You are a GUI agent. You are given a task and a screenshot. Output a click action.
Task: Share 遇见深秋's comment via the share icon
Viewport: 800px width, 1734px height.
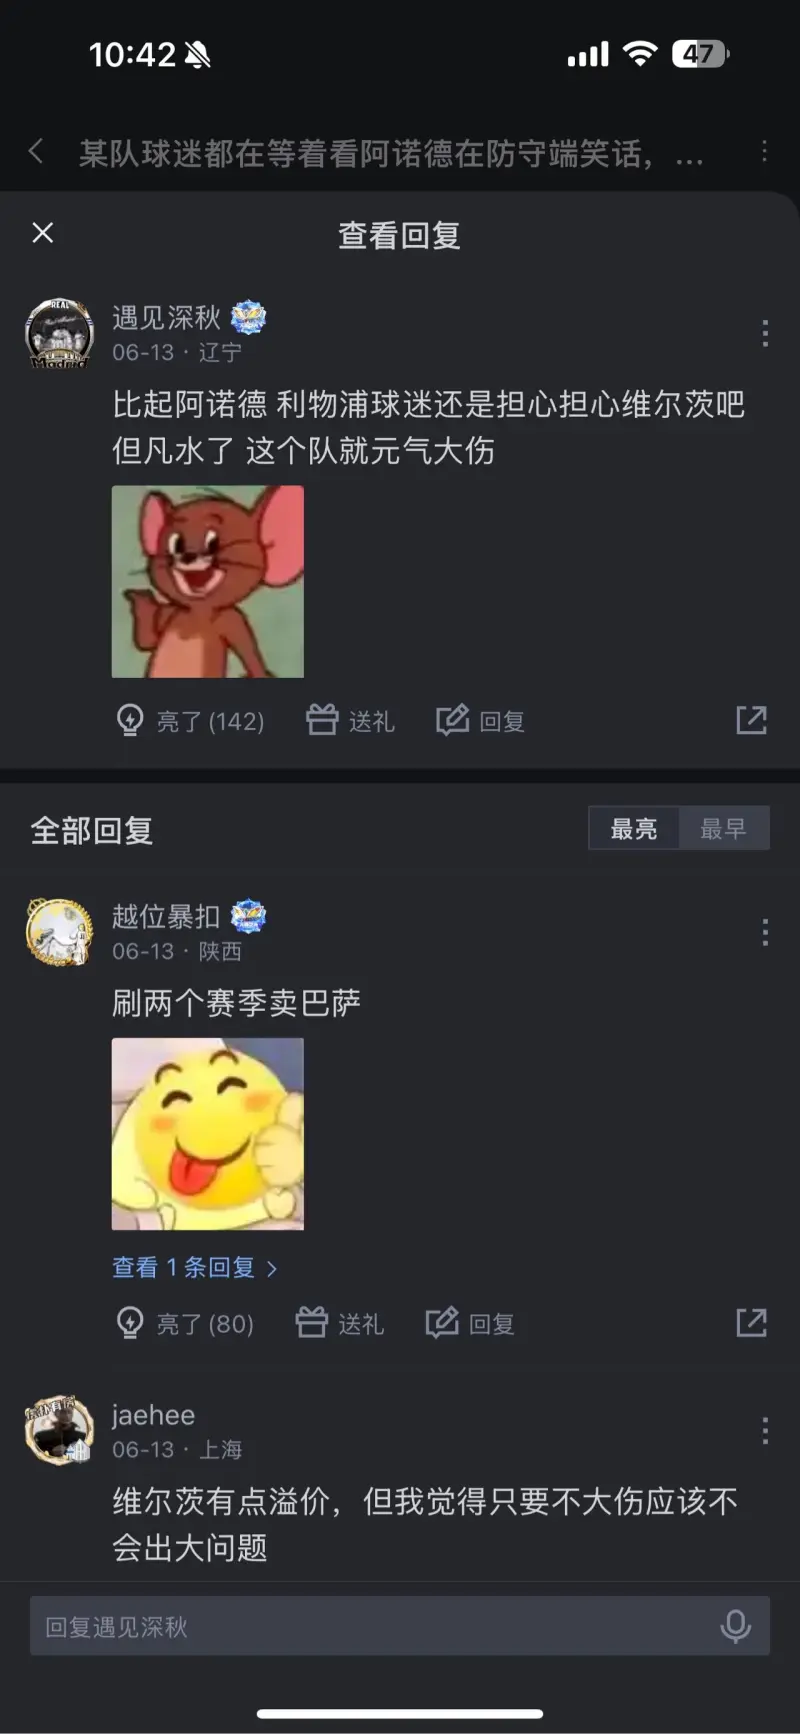[751, 720]
